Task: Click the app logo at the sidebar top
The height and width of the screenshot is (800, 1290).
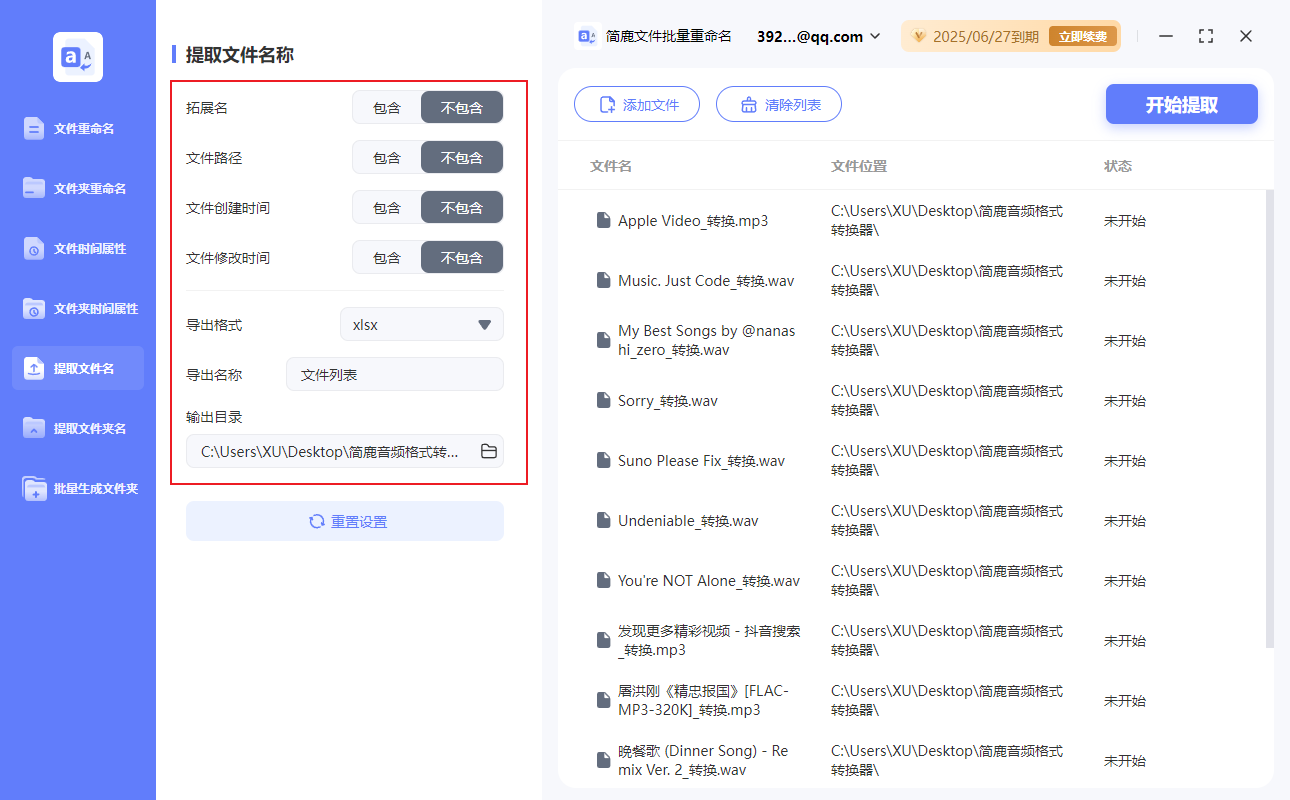Action: point(77,57)
